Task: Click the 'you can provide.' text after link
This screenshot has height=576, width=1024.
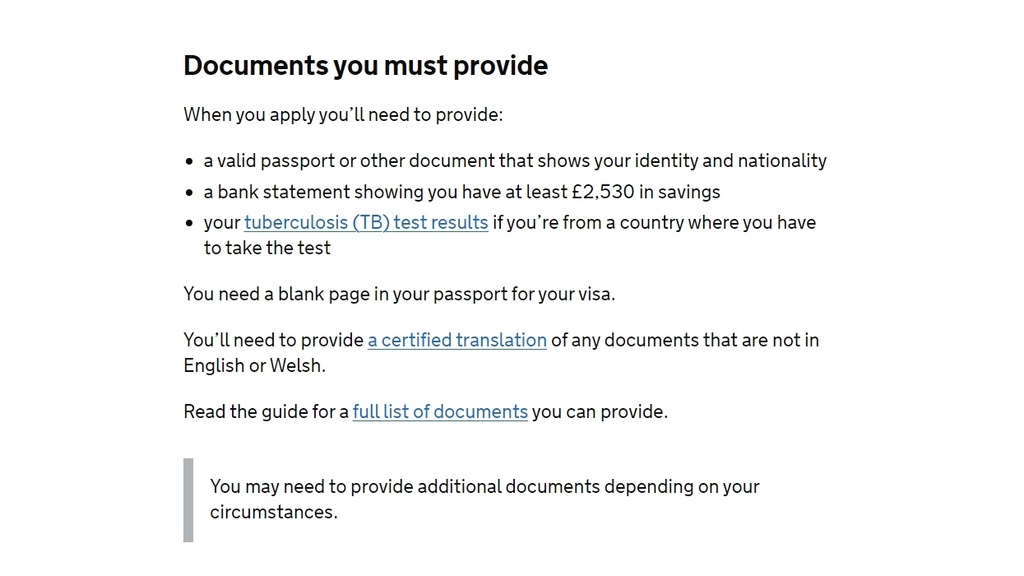Action: coord(600,411)
